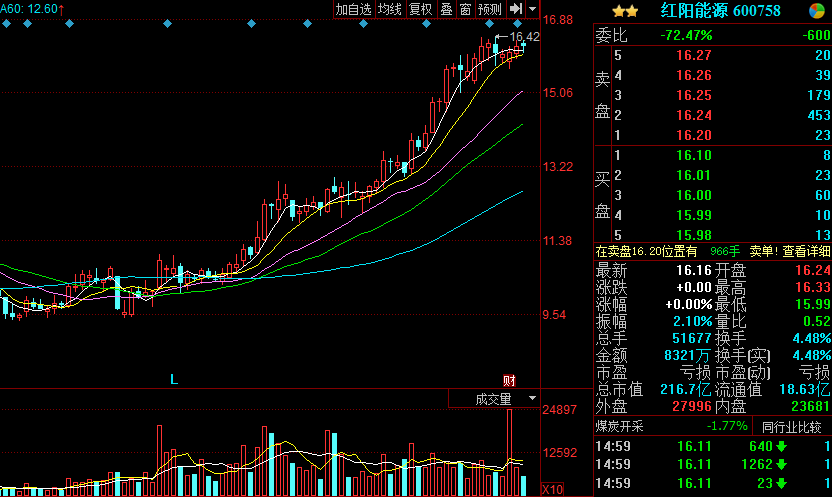Click the 红阳能源 stock name title
Screen dimensions: 832x497
pyautogui.click(x=692, y=11)
